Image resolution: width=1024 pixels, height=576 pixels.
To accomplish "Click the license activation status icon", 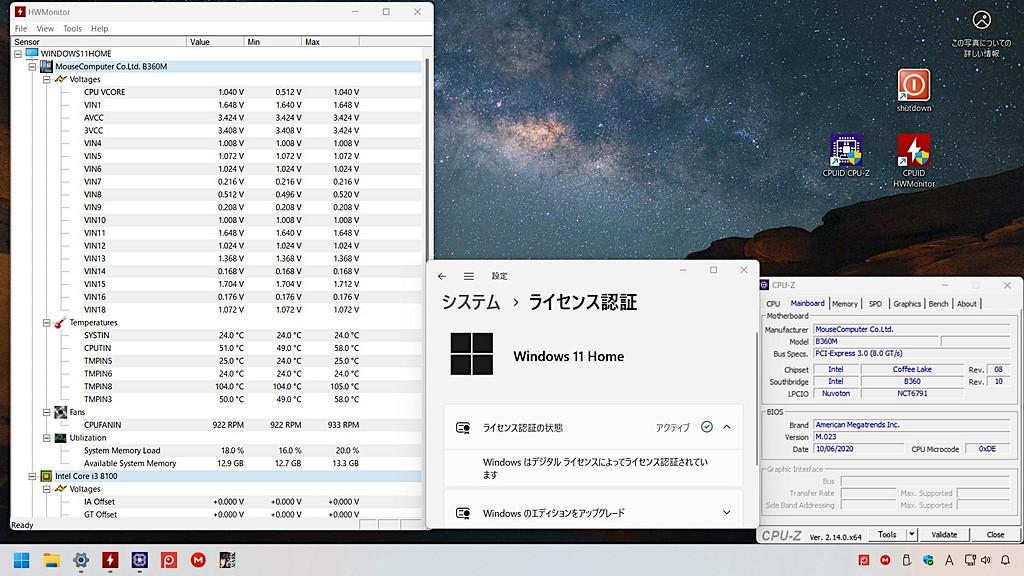I will (x=463, y=428).
